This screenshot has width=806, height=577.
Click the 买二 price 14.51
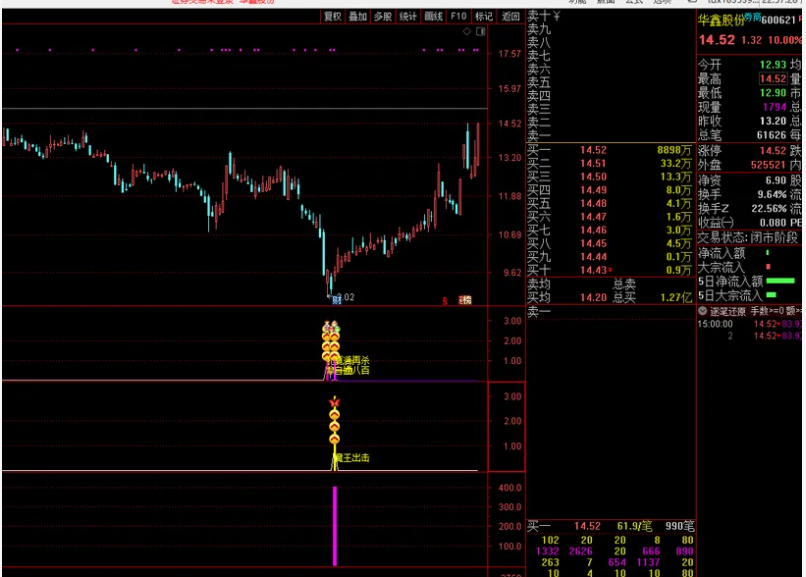coord(593,163)
